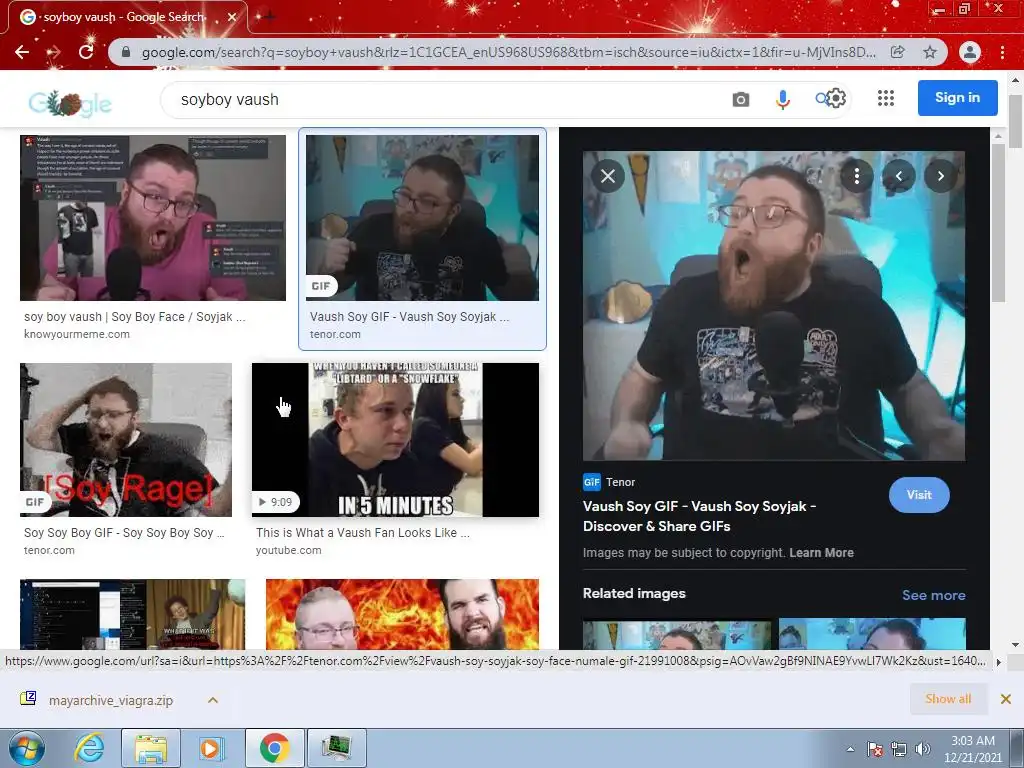The width and height of the screenshot is (1024, 768).
Task: Open the Chrome three-dot menu
Action: [x=1002, y=52]
